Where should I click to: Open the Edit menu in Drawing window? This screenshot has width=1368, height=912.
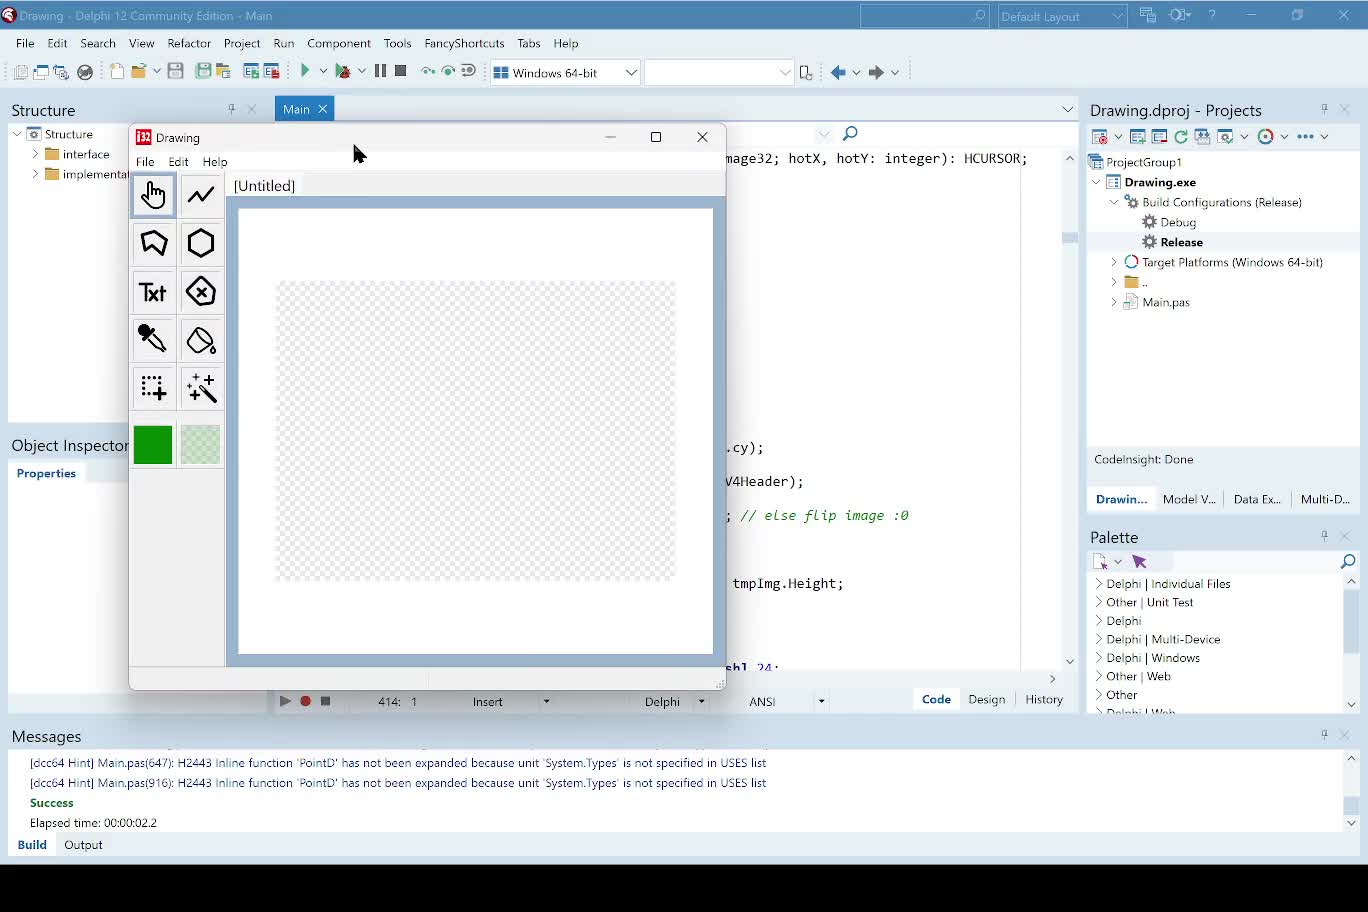[178, 162]
